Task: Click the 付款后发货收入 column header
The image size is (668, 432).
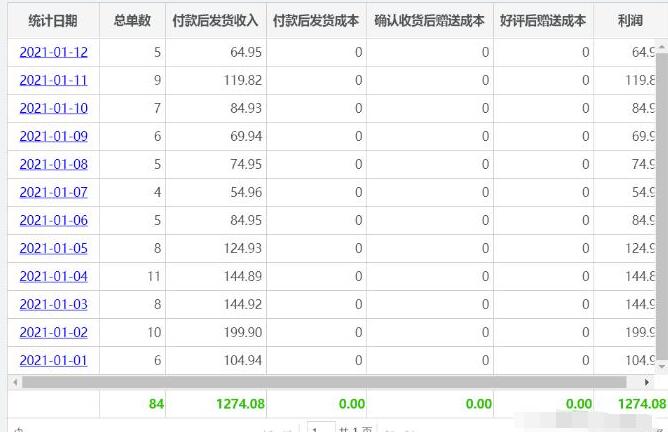Action: (x=216, y=20)
